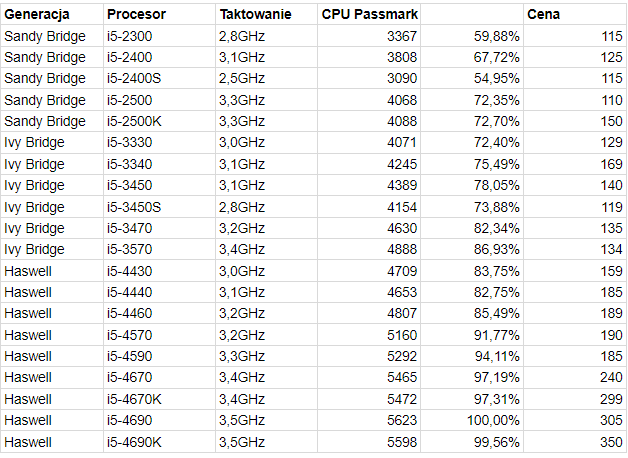628x458 pixels.
Task: Select the Passmark score 3367 cell
Action: pyautogui.click(x=369, y=36)
